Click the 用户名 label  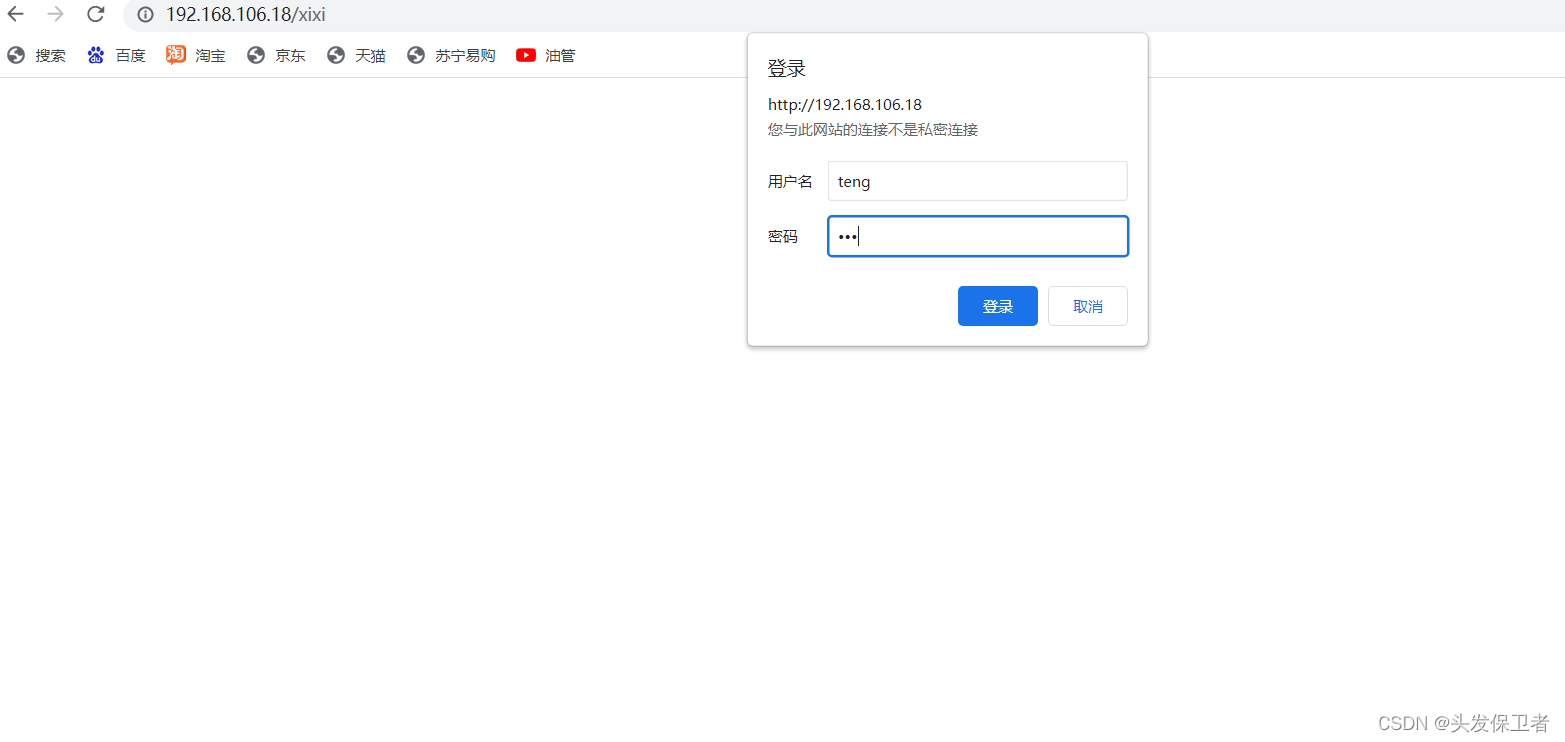(790, 182)
